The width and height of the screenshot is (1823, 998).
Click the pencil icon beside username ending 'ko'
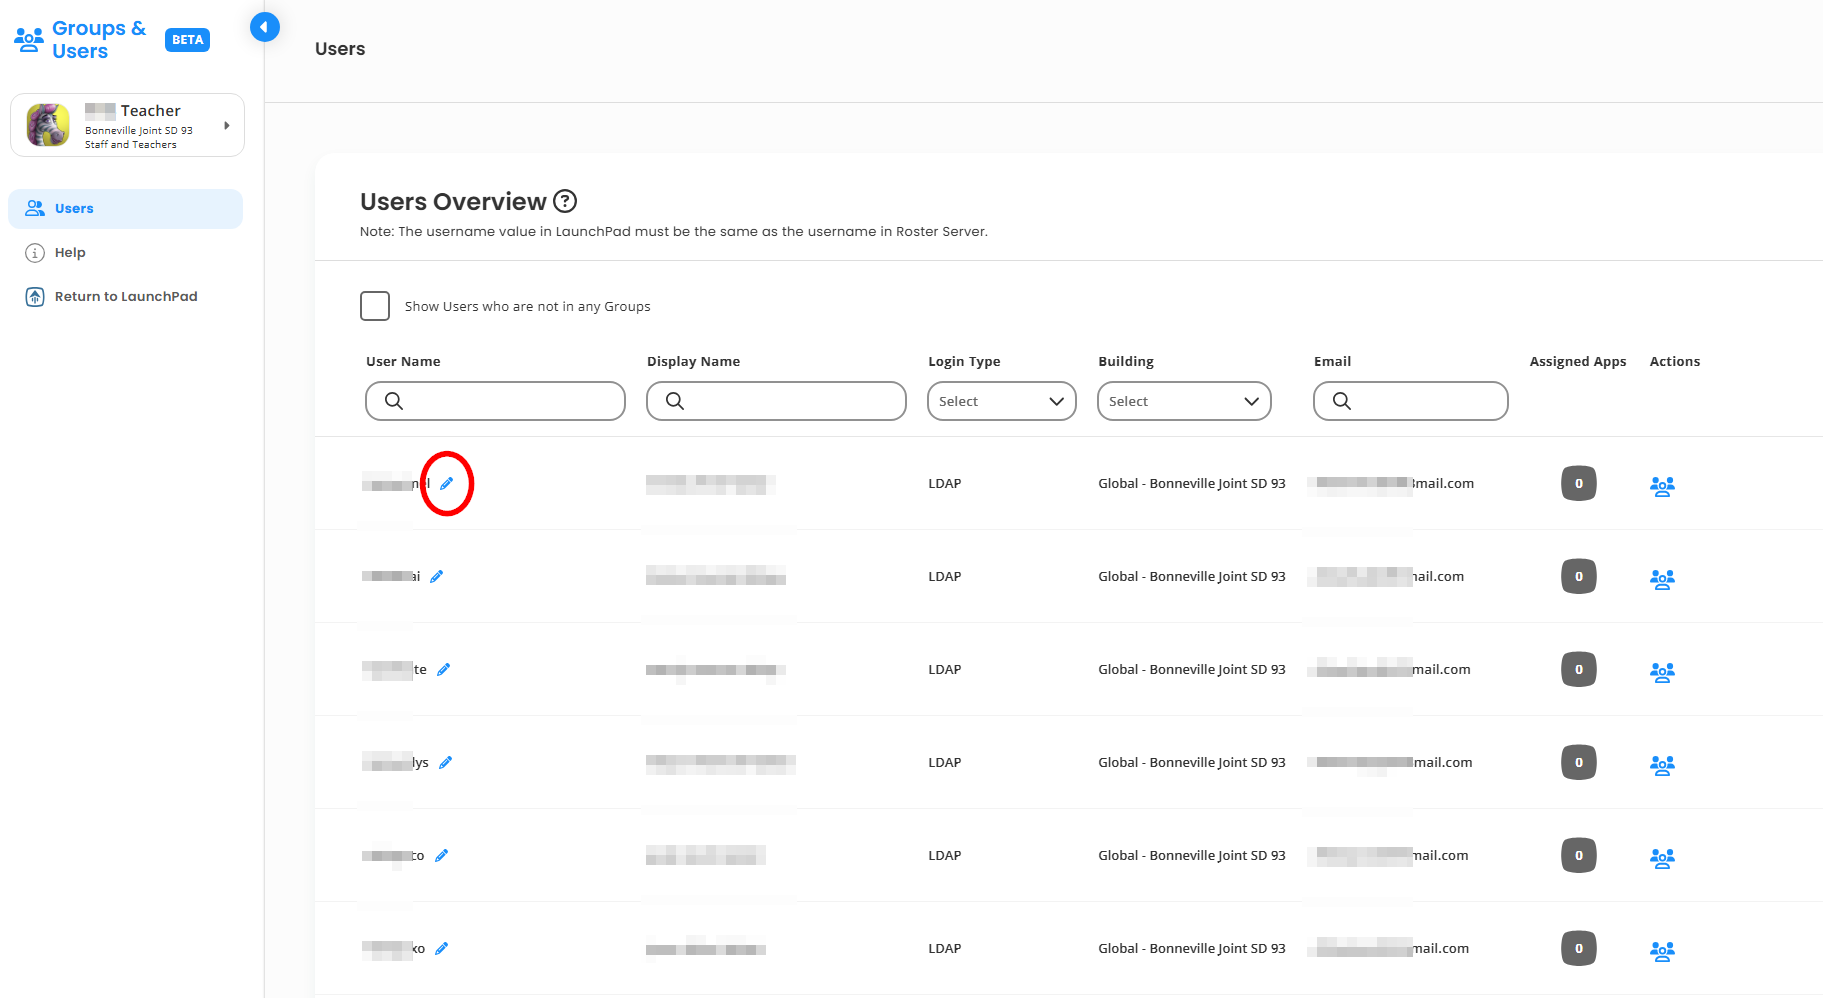coord(442,948)
